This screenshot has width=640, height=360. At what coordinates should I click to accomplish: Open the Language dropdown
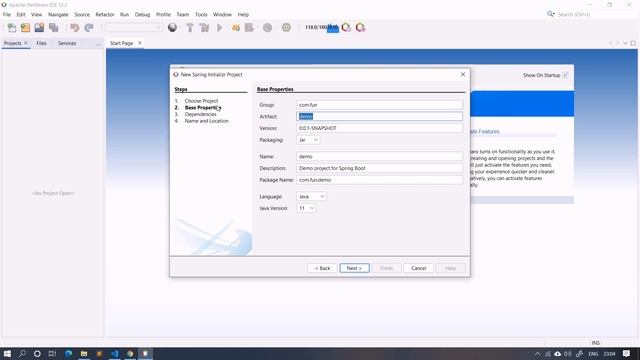(311, 196)
